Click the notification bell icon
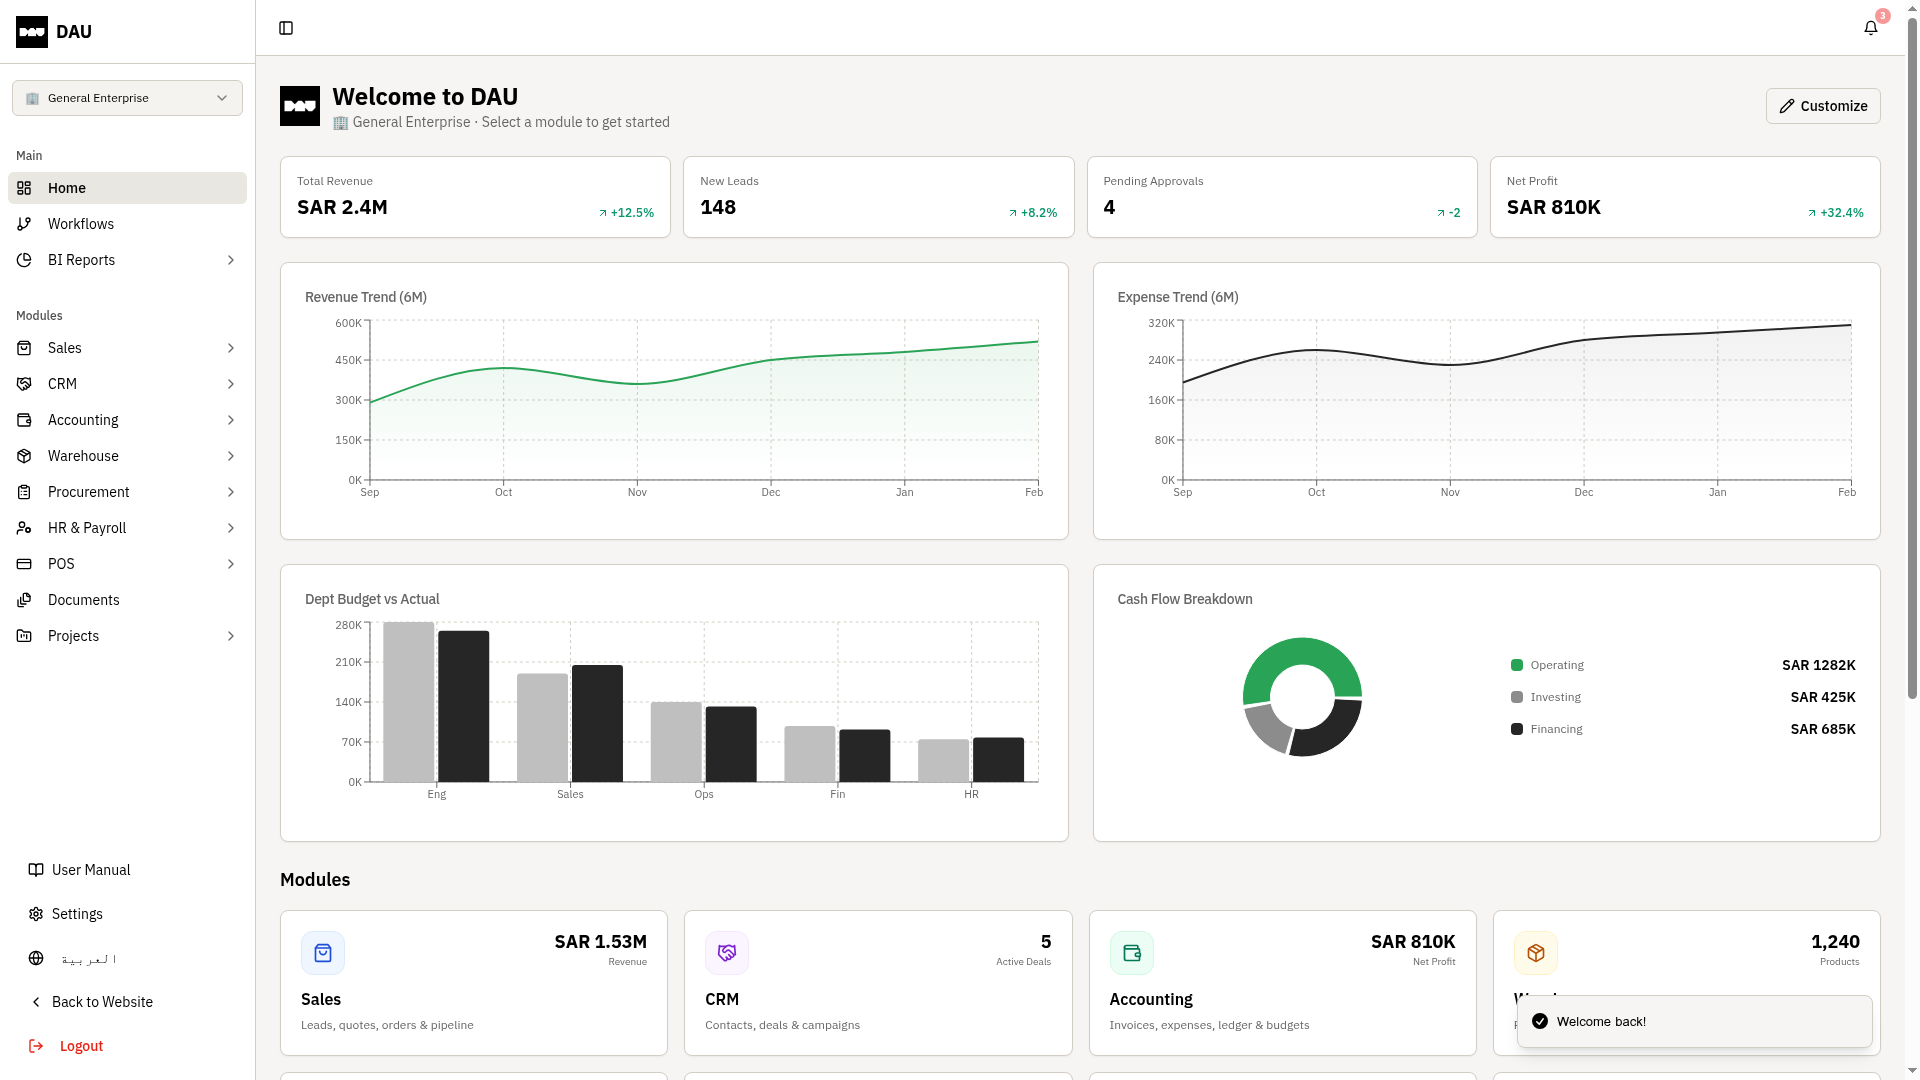 (x=1871, y=28)
